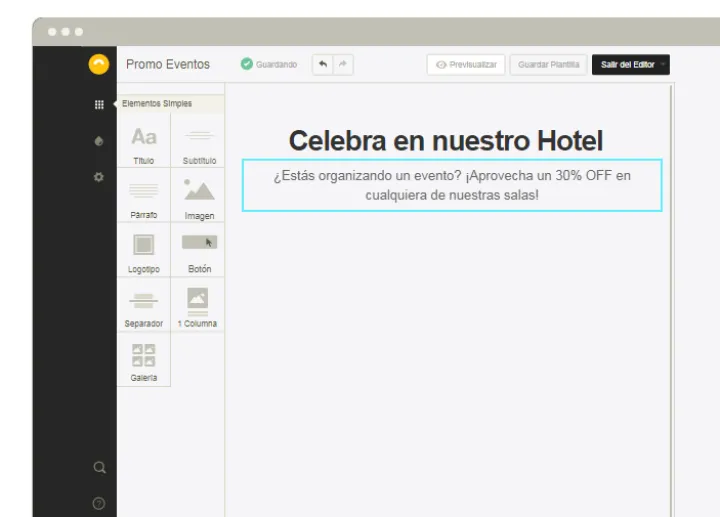The width and height of the screenshot is (720, 517).
Task: Click the Previsualizar button
Action: point(466,65)
